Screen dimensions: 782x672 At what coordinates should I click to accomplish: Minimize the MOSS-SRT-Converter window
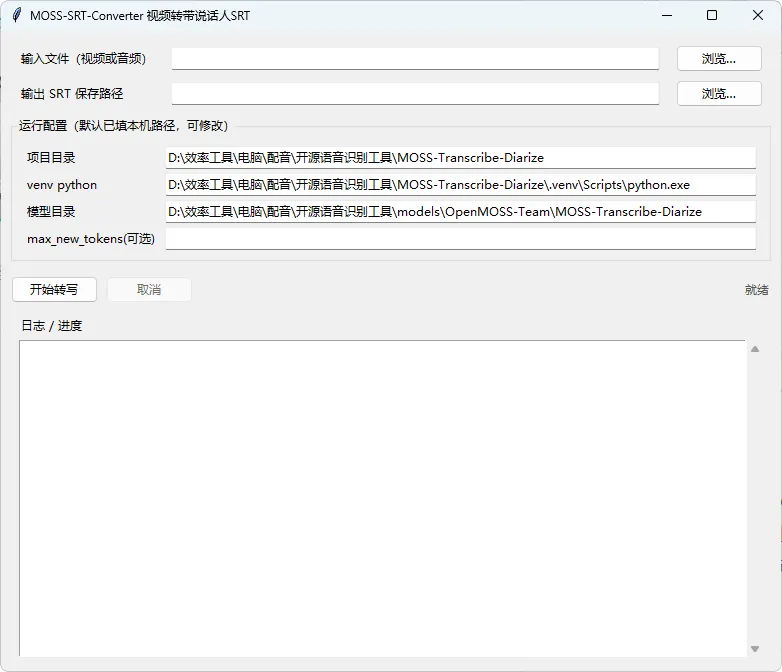[x=667, y=15]
